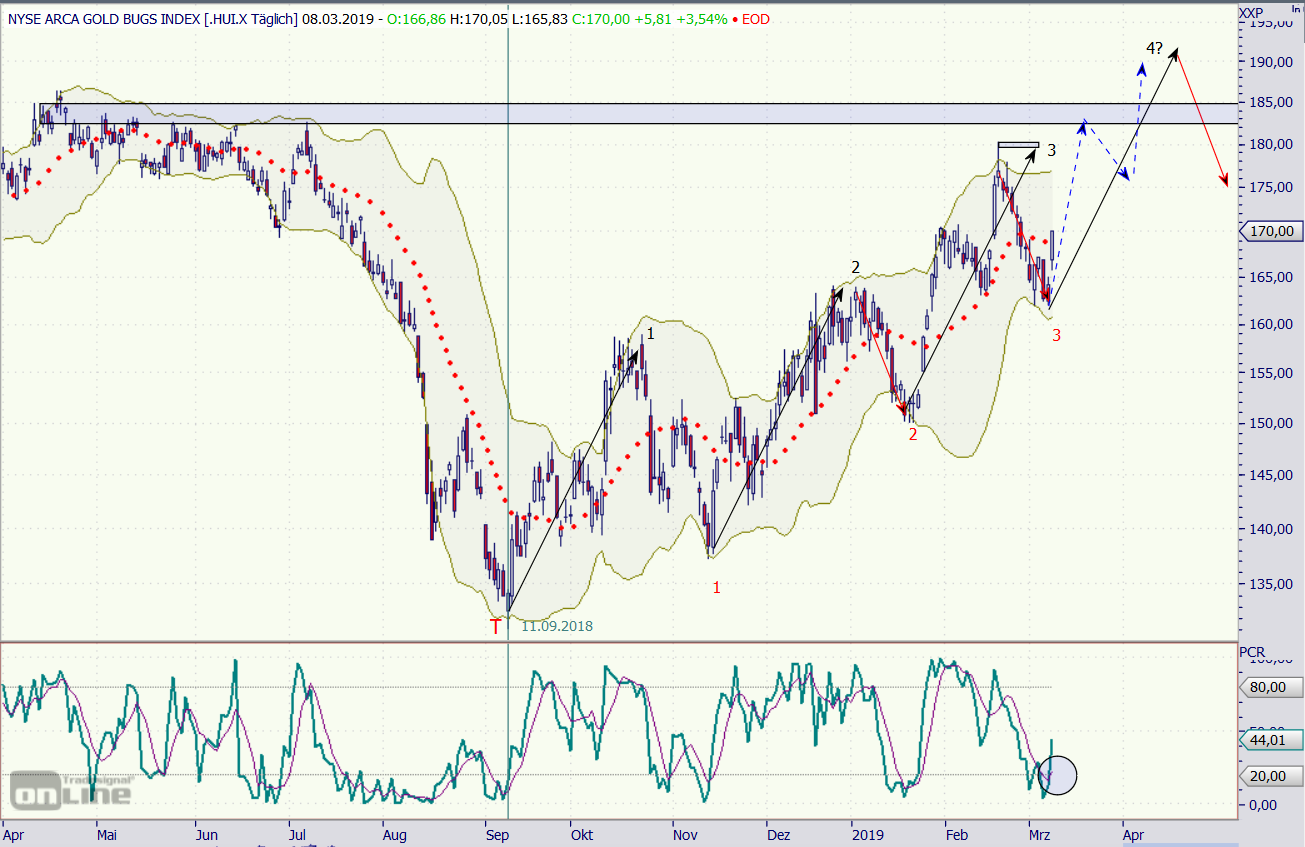Click the 175,00 price axis label

click(1272, 187)
